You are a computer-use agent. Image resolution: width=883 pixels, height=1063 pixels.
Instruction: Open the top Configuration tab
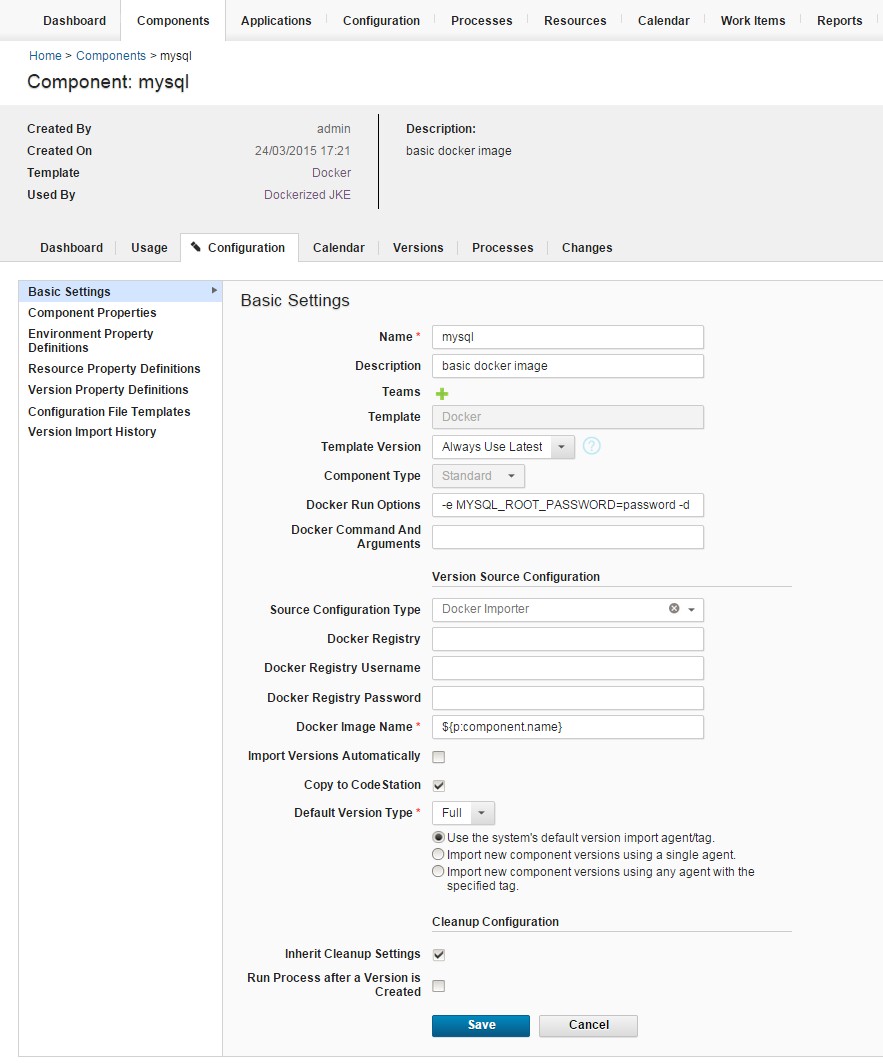point(381,20)
